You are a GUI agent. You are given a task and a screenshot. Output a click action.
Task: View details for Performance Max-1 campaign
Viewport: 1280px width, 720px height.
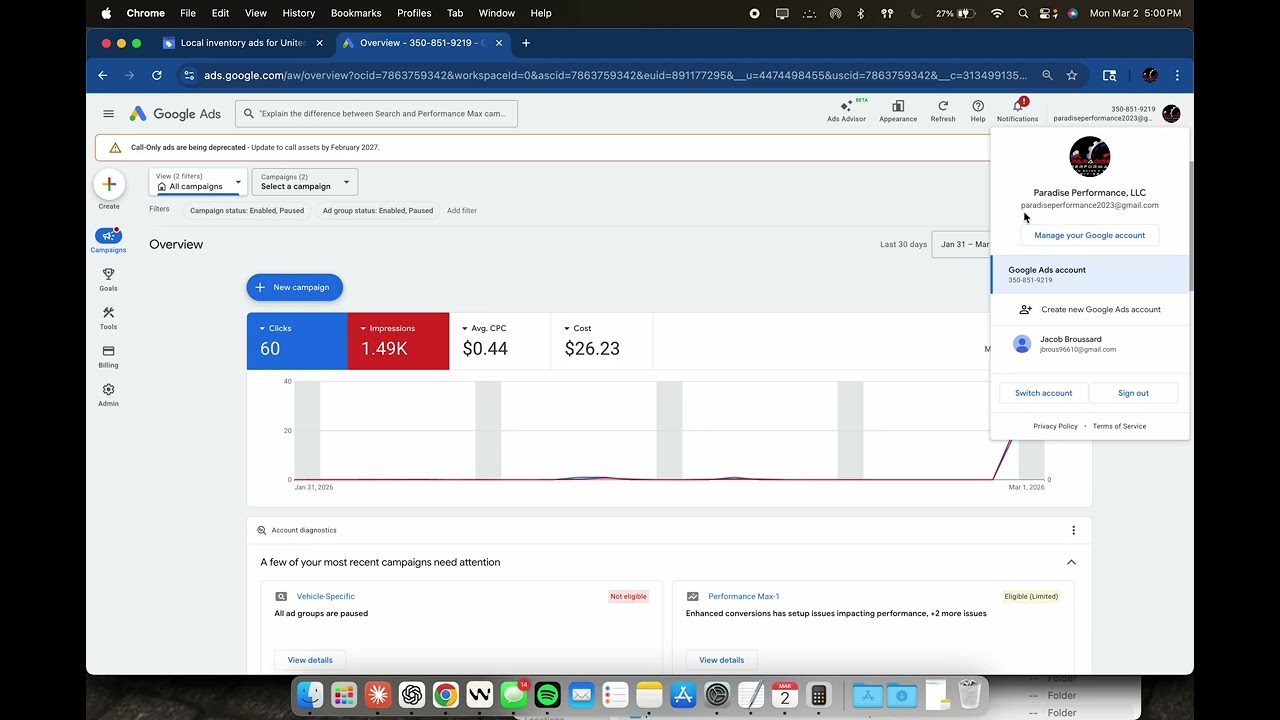click(721, 660)
